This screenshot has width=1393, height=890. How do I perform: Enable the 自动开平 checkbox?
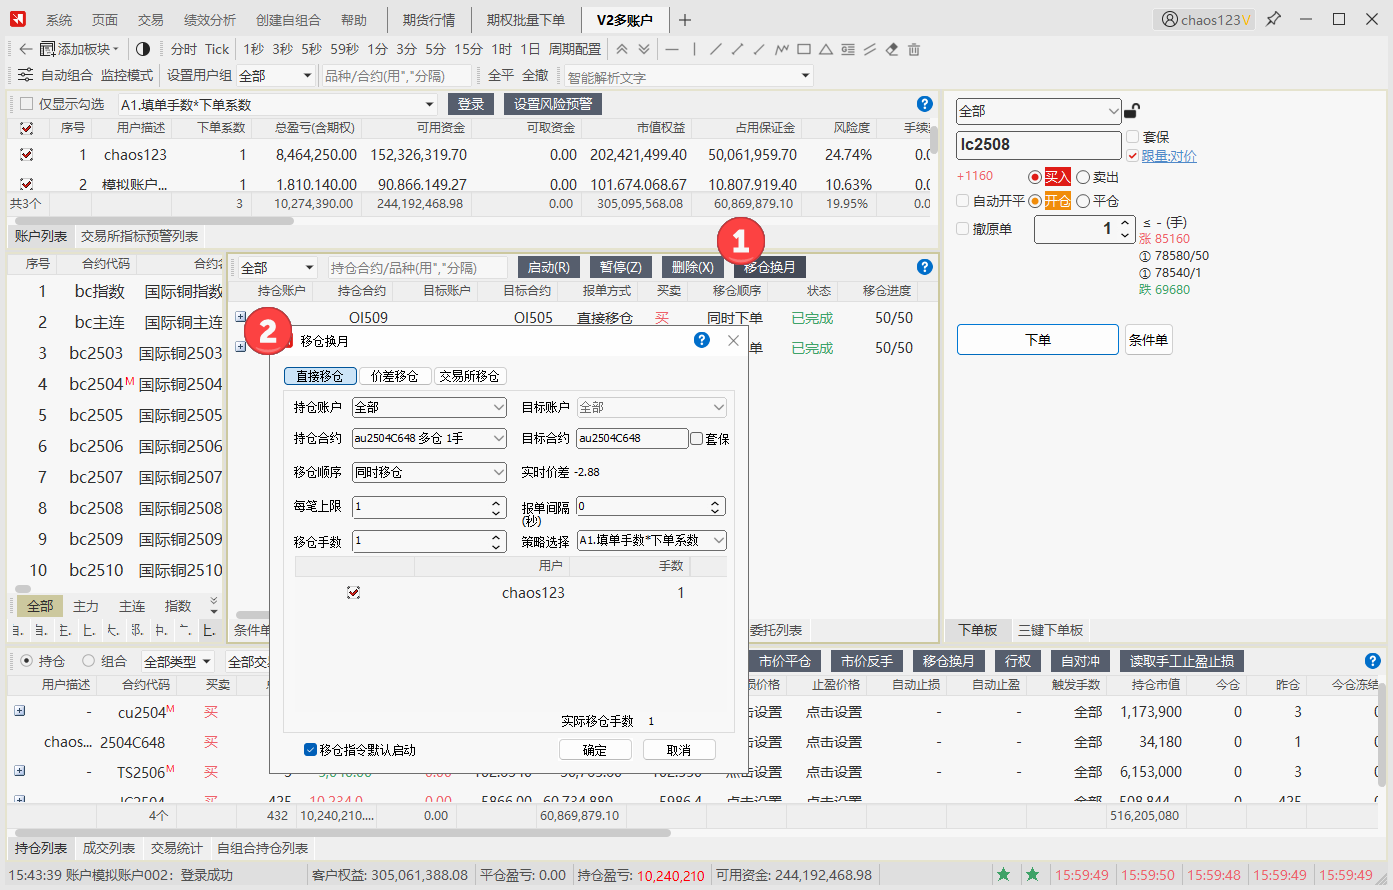tap(963, 201)
